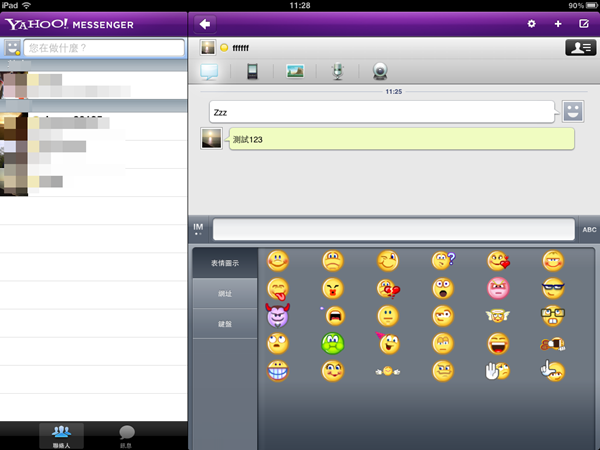Tap the status field 您在做什麼？
Screen dimensions: 600x450
104,48
